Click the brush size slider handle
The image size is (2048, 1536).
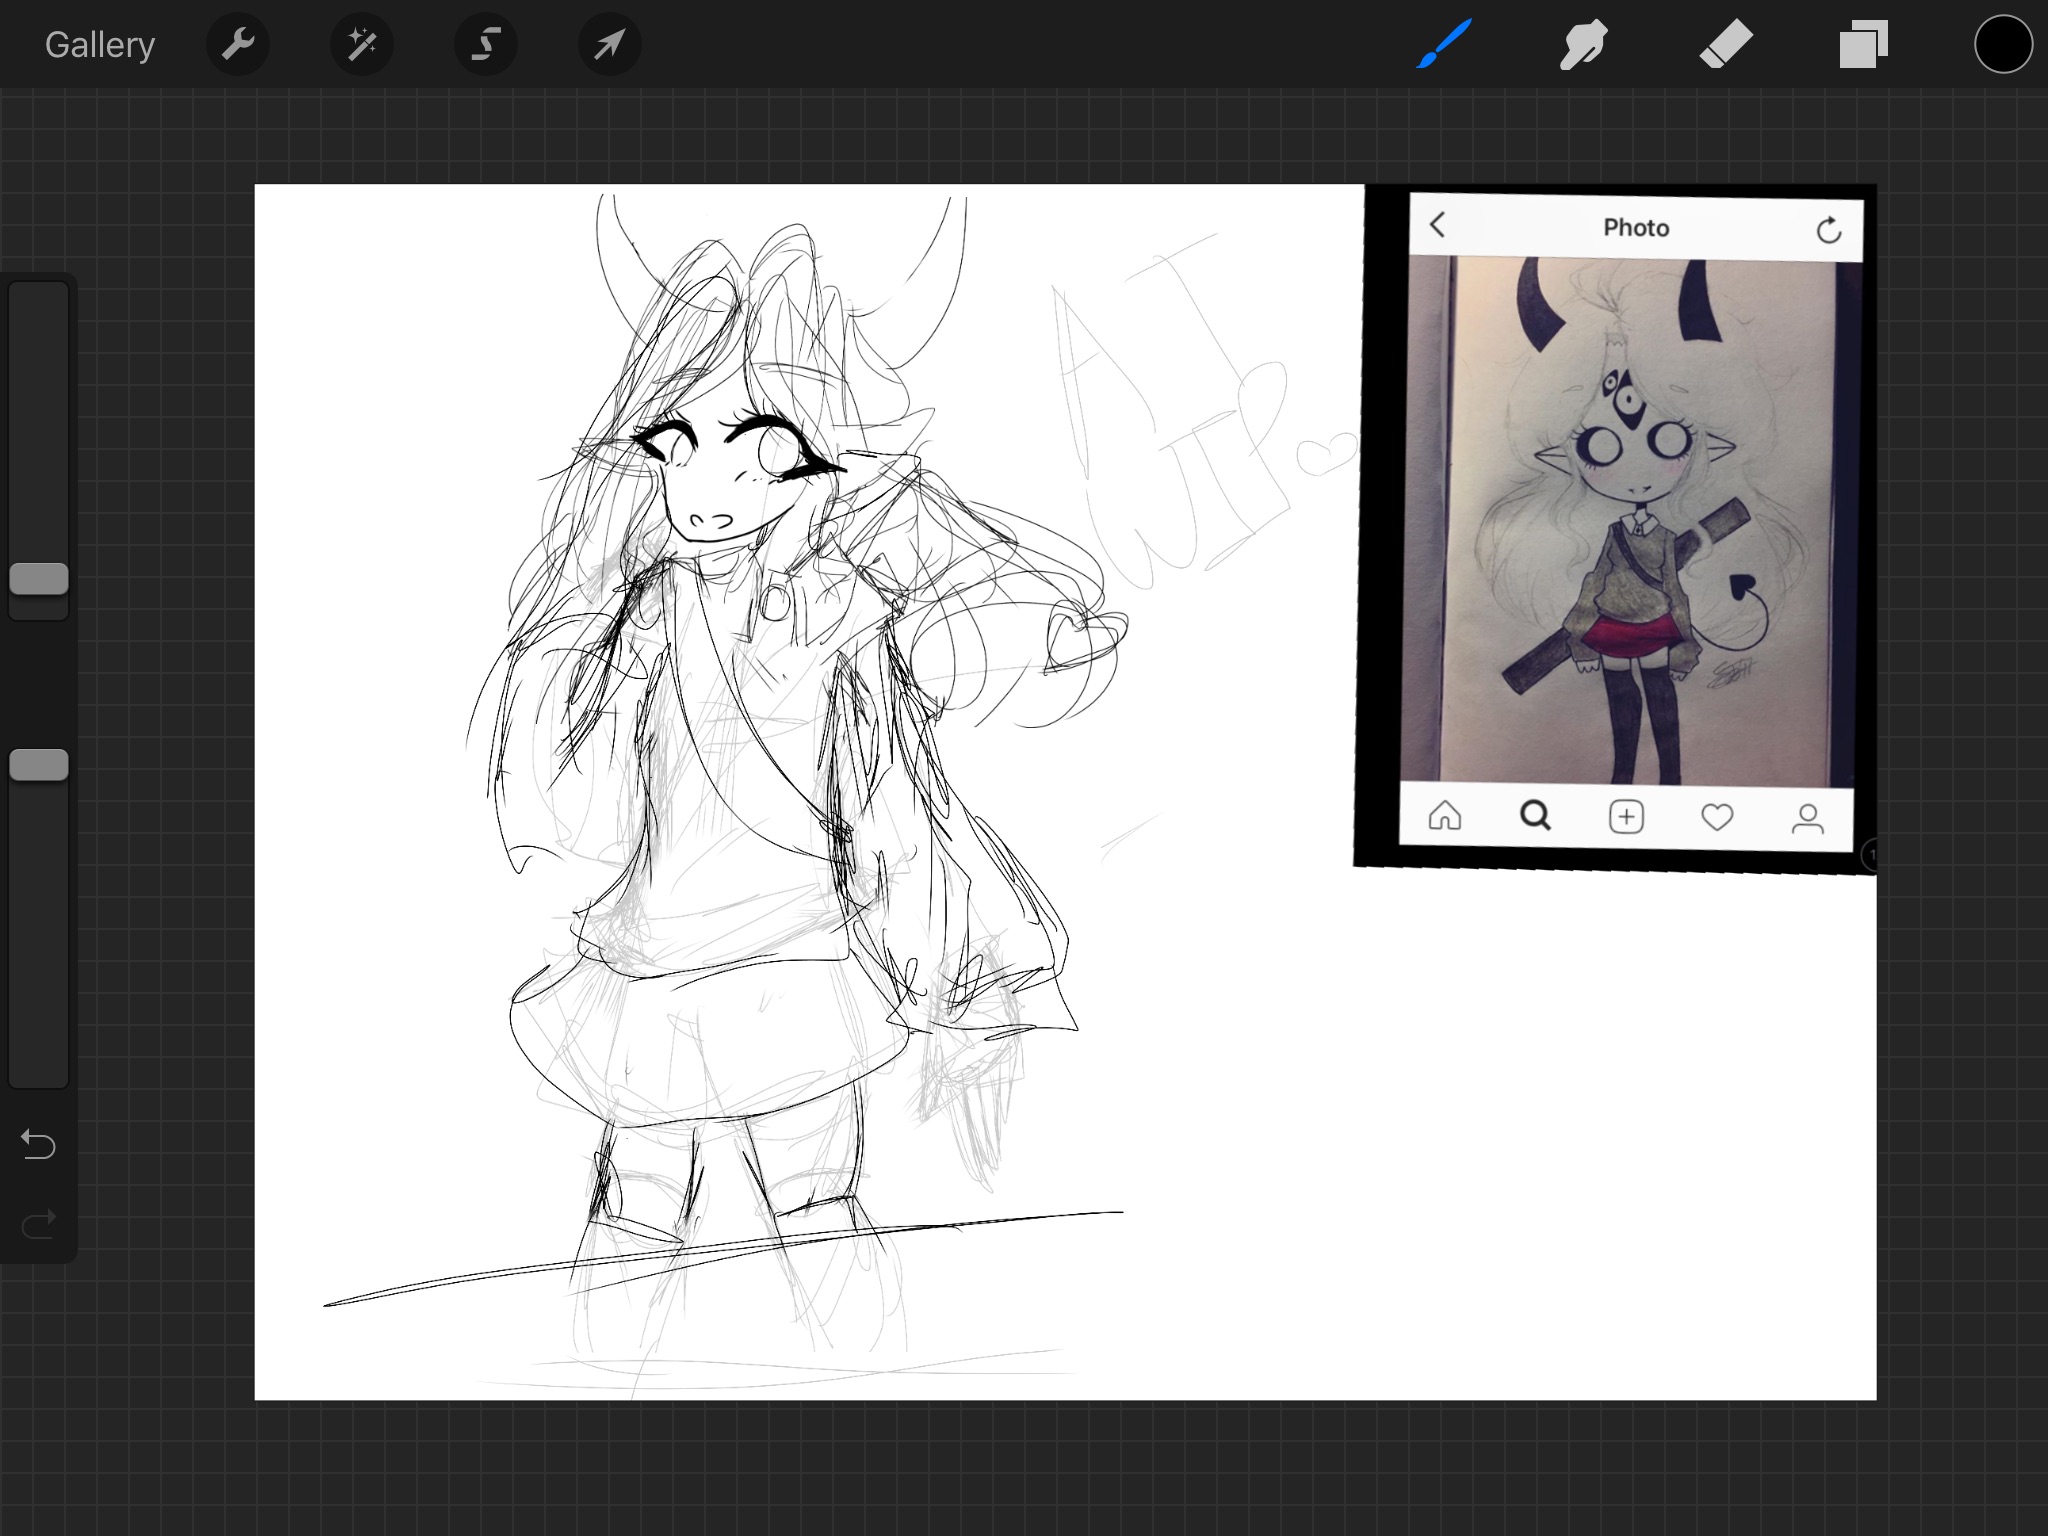click(39, 578)
